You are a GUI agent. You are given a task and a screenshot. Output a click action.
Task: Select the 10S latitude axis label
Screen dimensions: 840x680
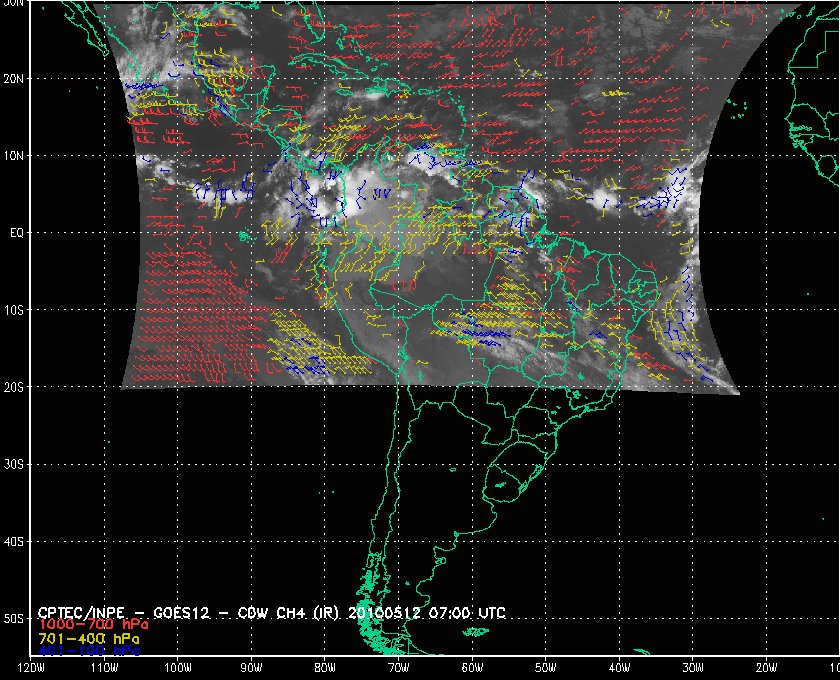tap(15, 310)
